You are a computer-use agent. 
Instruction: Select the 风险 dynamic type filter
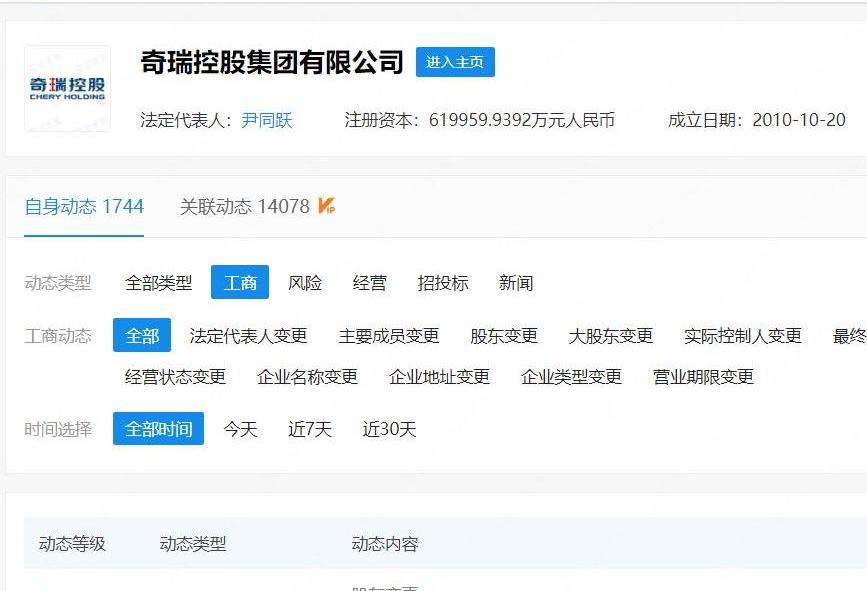pyautogui.click(x=305, y=283)
